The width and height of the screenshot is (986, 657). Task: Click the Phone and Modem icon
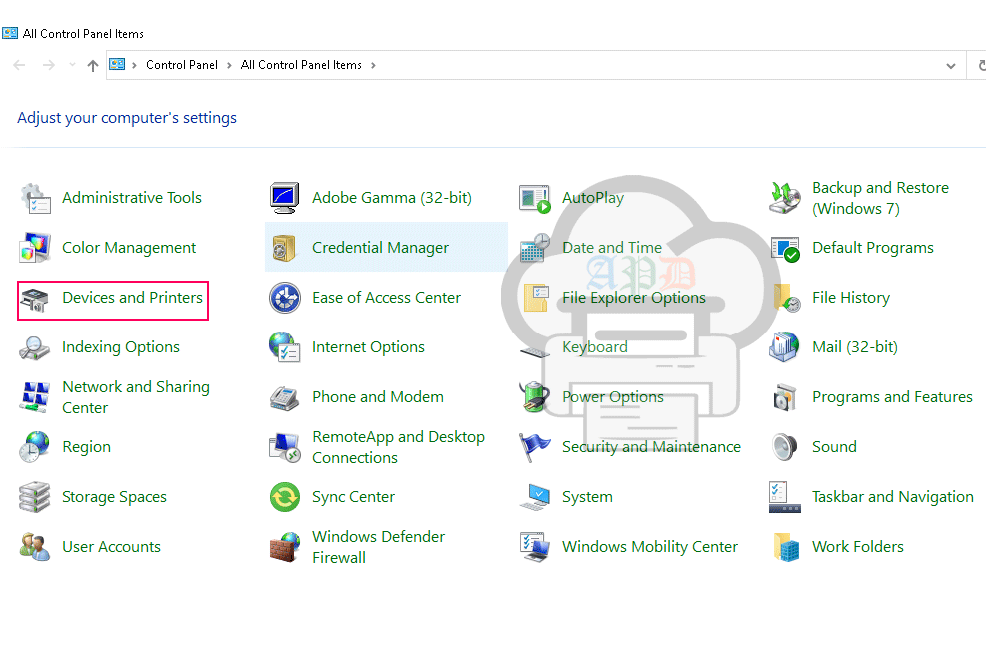point(285,397)
